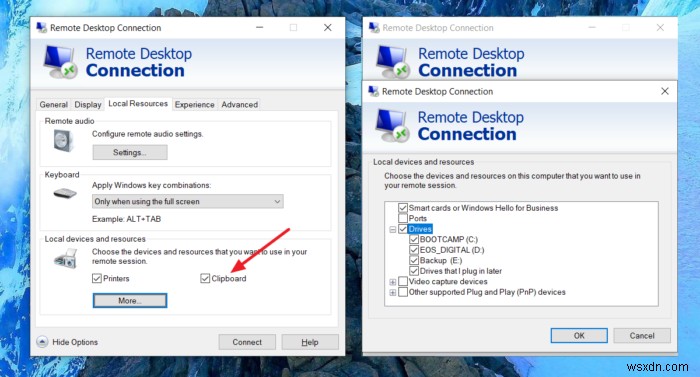
Task: Click Cancel in devices dialog
Action: pyautogui.click(x=642, y=335)
